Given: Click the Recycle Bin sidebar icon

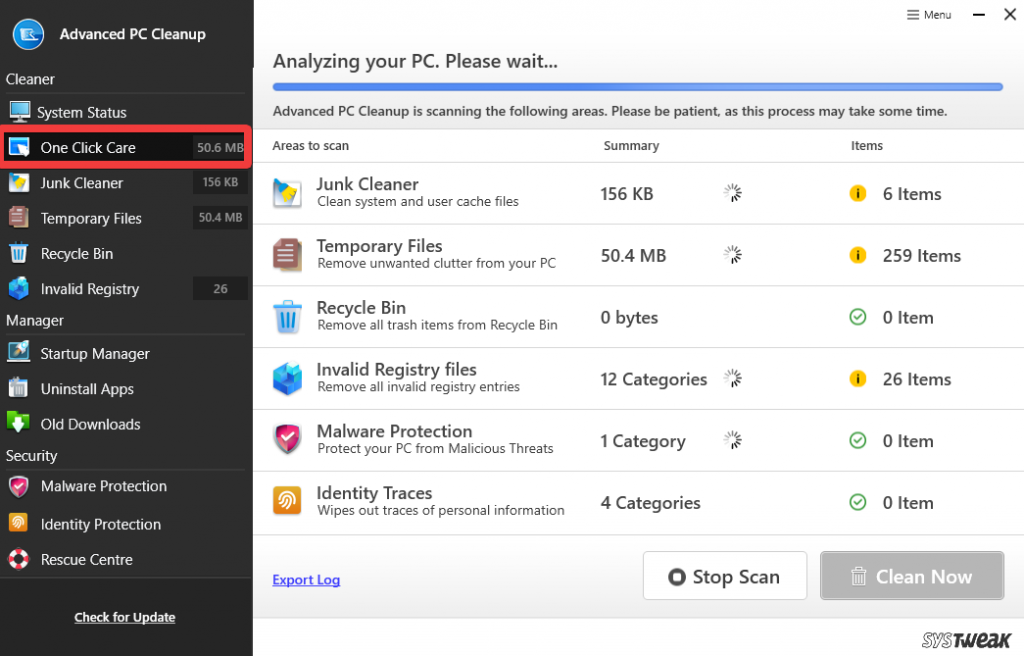Looking at the screenshot, I should click(x=19, y=253).
